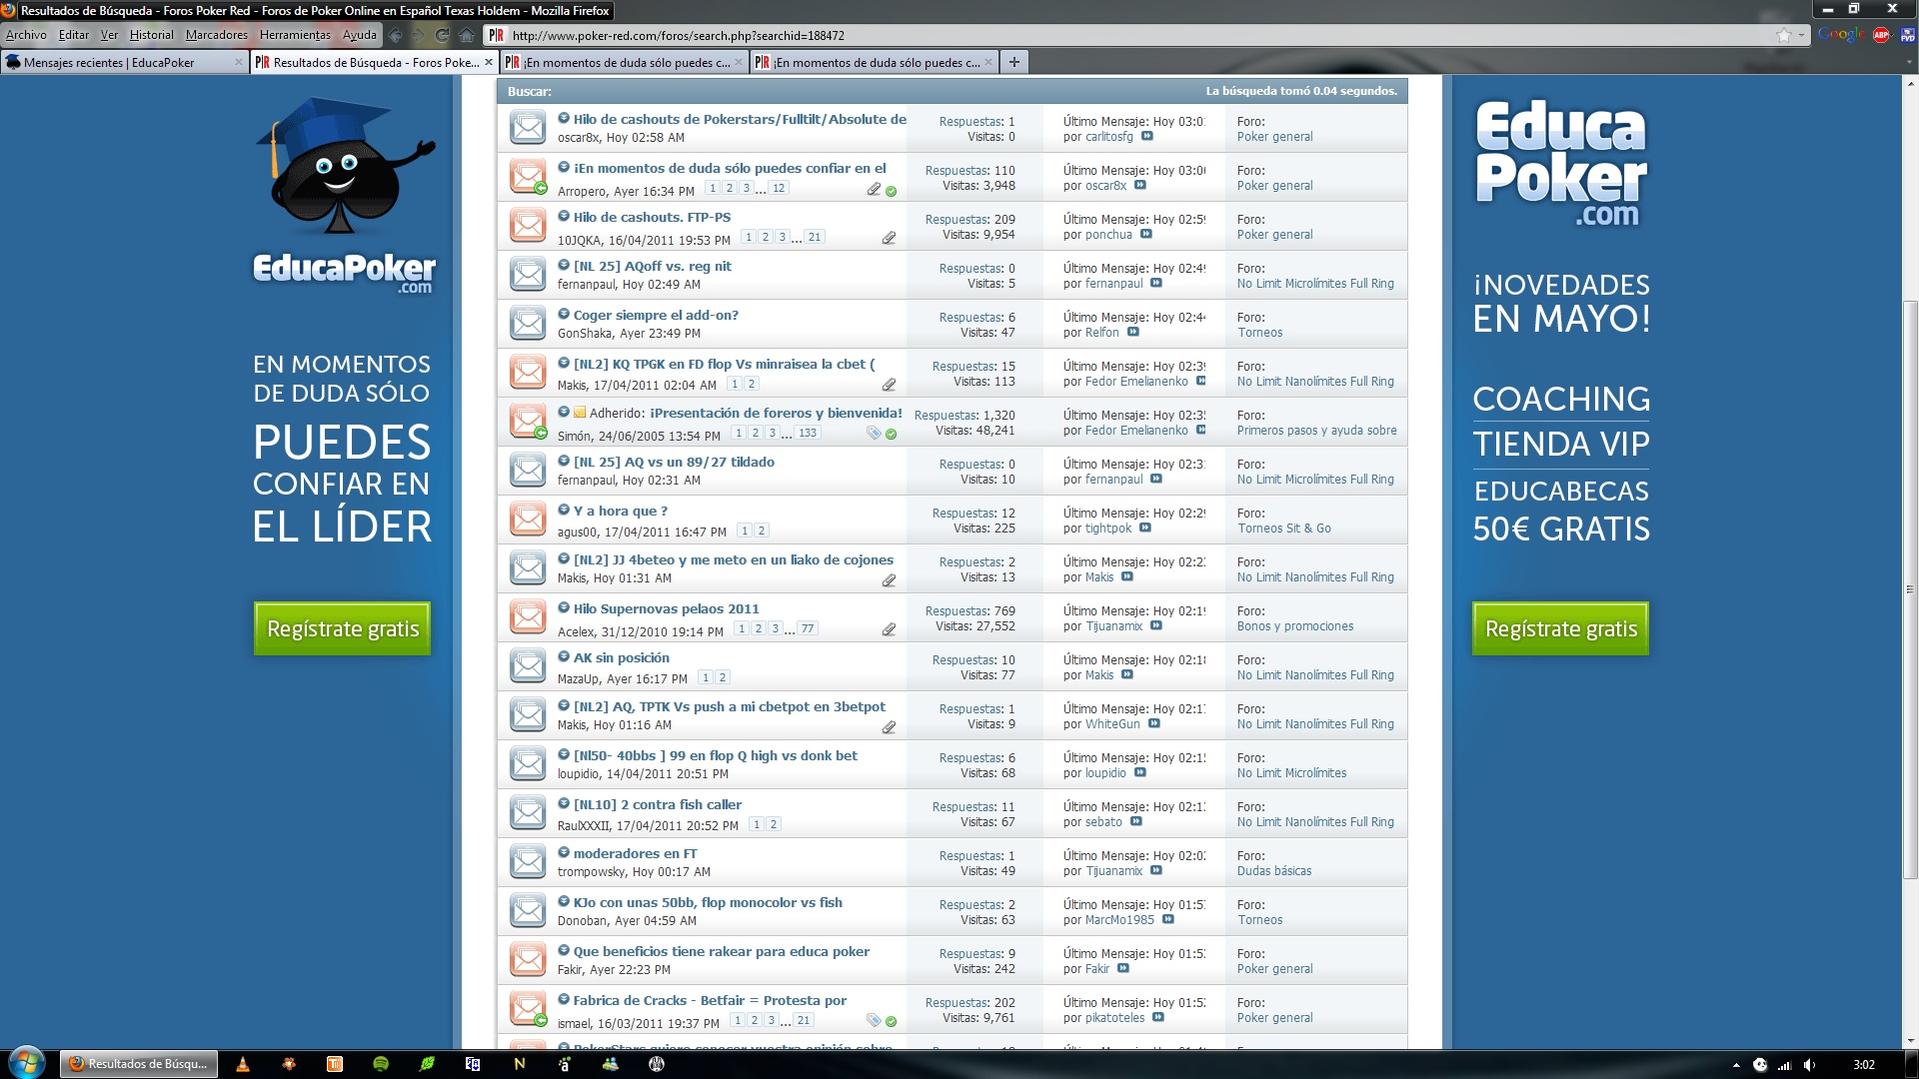Jump to last post by sebato icon

[1136, 823]
